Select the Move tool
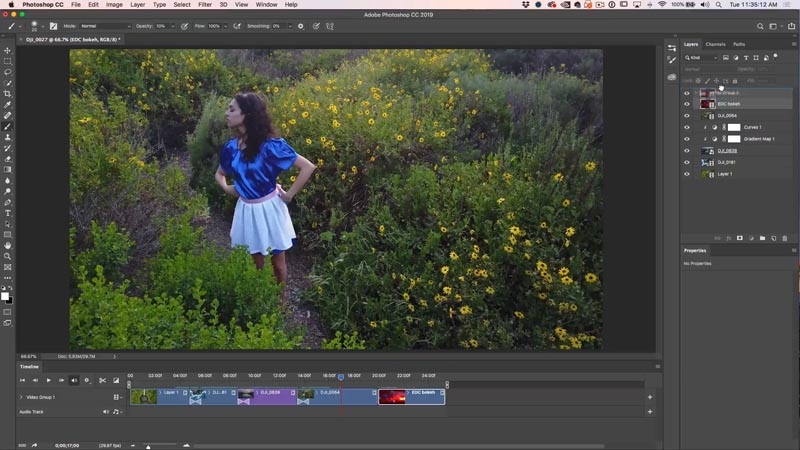 tap(8, 50)
